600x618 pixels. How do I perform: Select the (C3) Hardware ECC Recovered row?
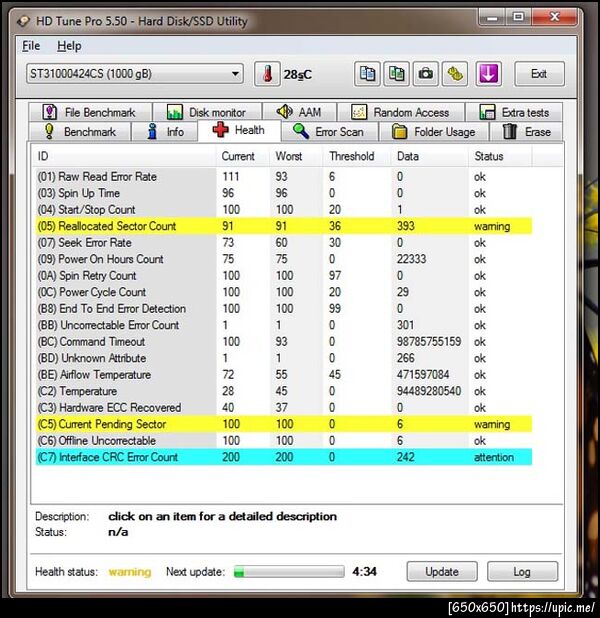coord(283,408)
